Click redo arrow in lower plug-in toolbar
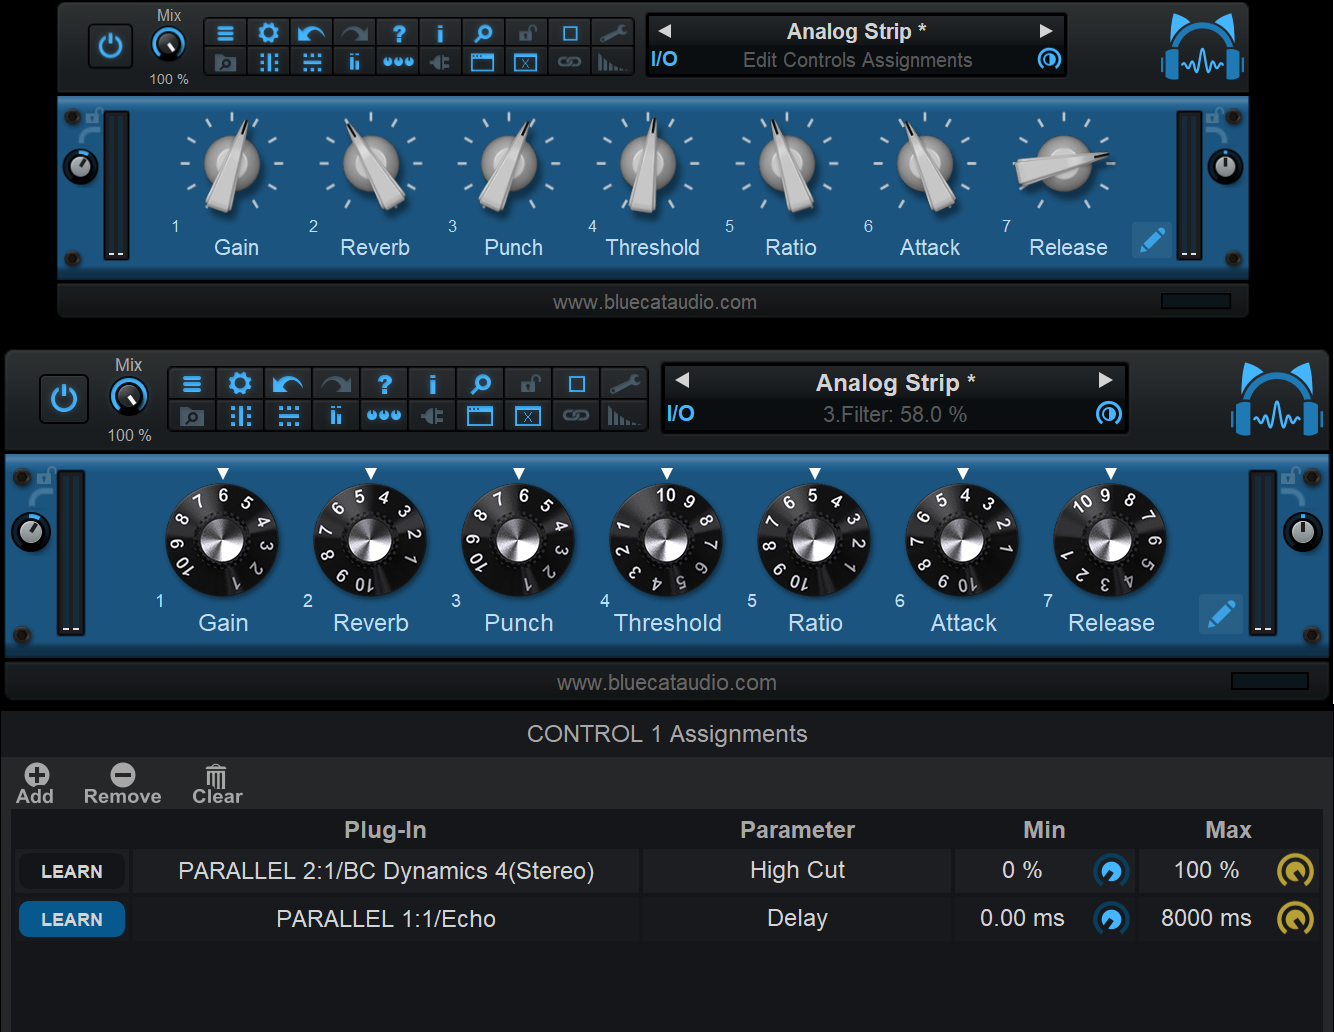1334x1032 pixels. coord(336,384)
